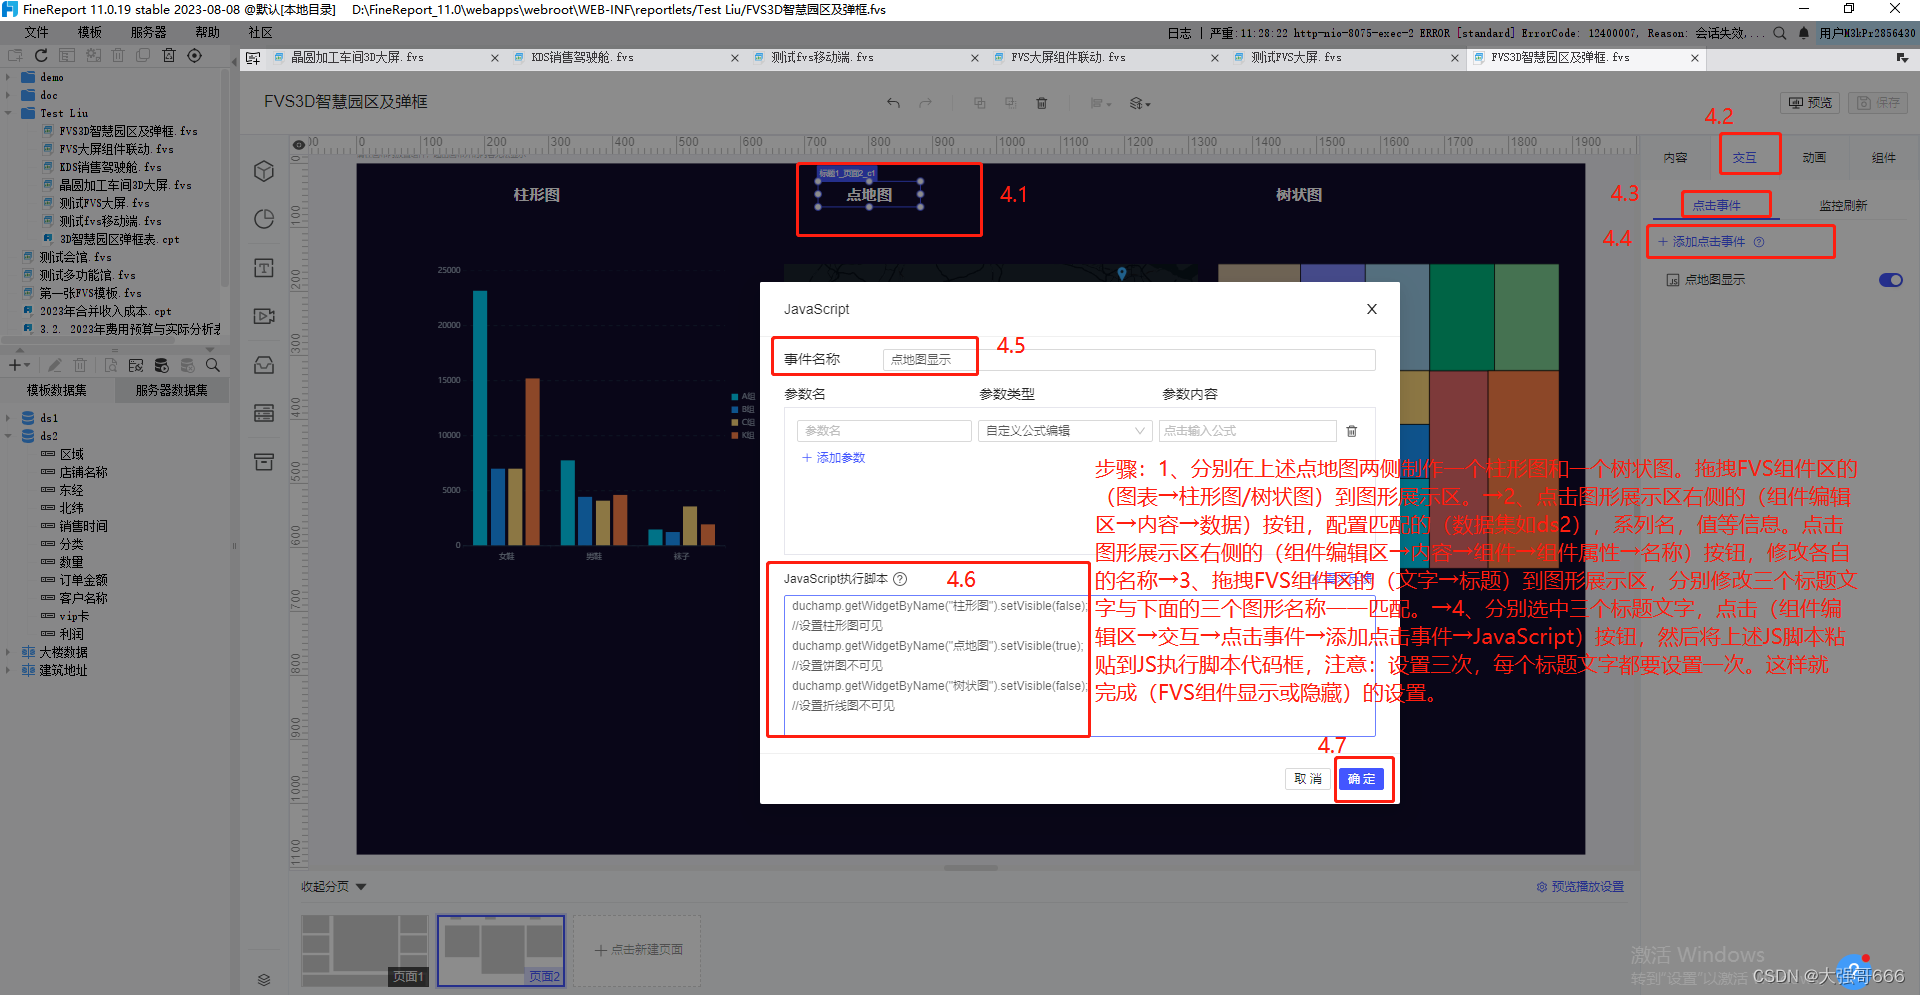Click the JS icon of 点地图显示 event
Viewport: 1920px width, 995px height.
(x=1673, y=280)
